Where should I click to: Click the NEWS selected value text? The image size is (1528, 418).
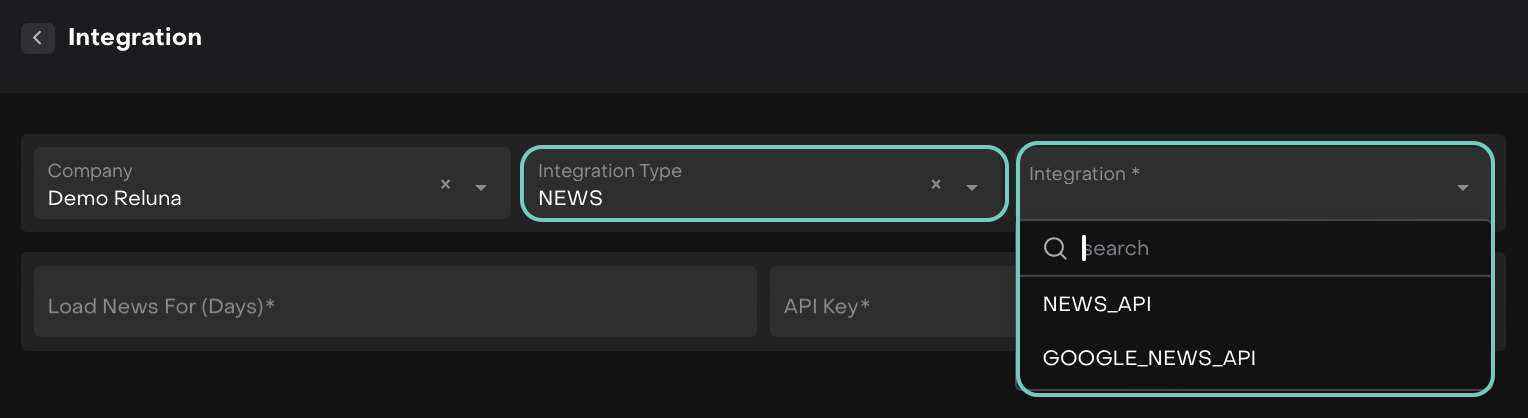pyautogui.click(x=571, y=198)
